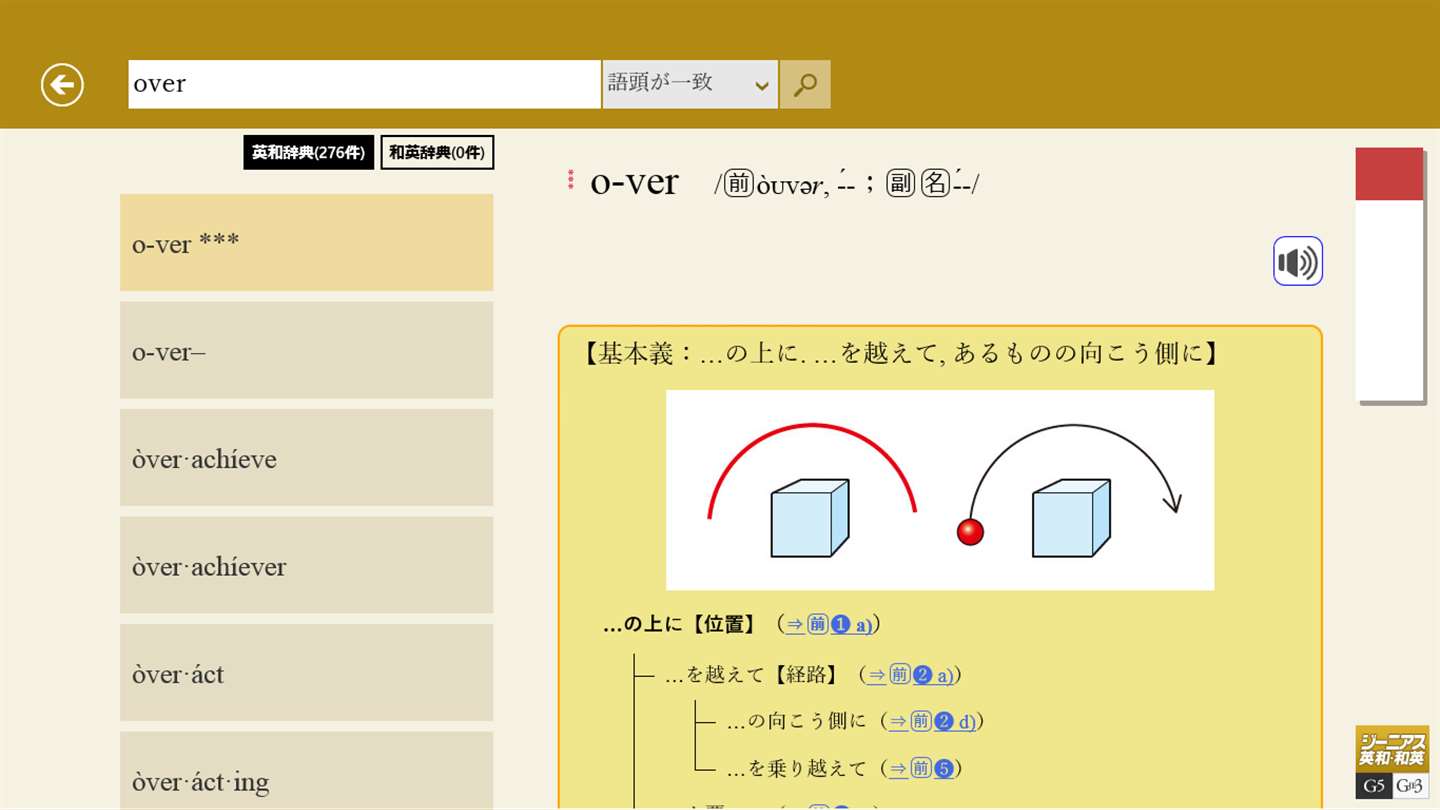The image size is (1440, 810).
Task: Click the cube arc illustration of 'over'
Action: click(x=940, y=490)
